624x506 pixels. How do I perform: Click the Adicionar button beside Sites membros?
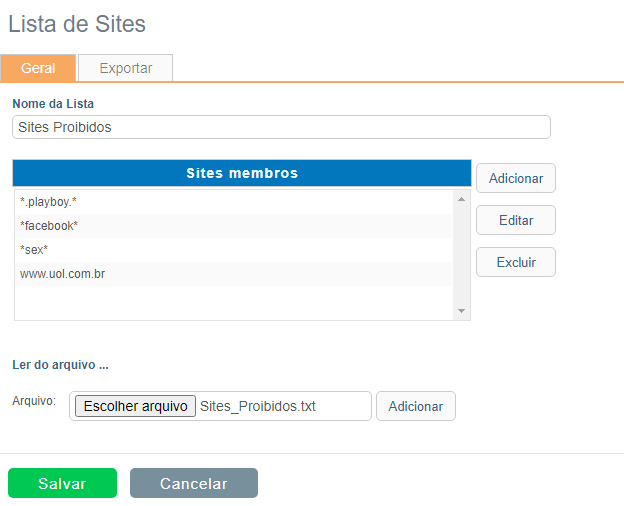pos(516,178)
